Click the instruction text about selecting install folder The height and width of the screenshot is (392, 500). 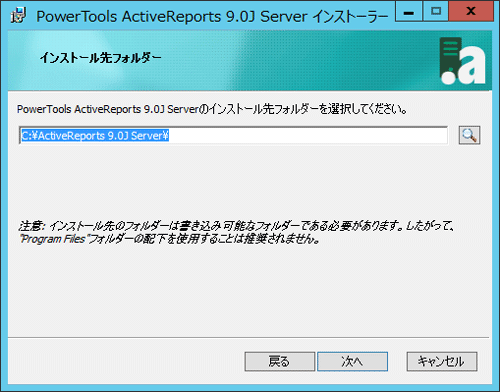(212, 109)
